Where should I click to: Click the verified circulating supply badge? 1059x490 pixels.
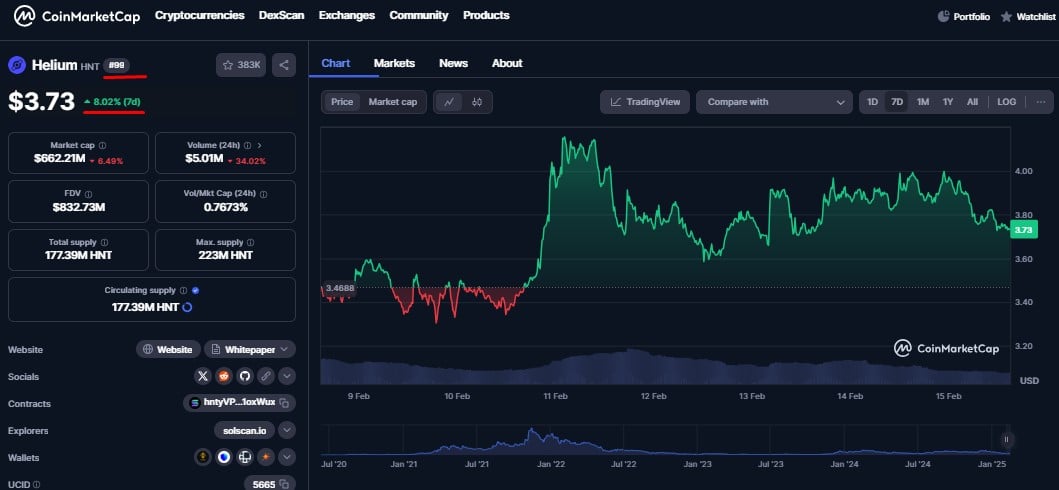tap(196, 290)
